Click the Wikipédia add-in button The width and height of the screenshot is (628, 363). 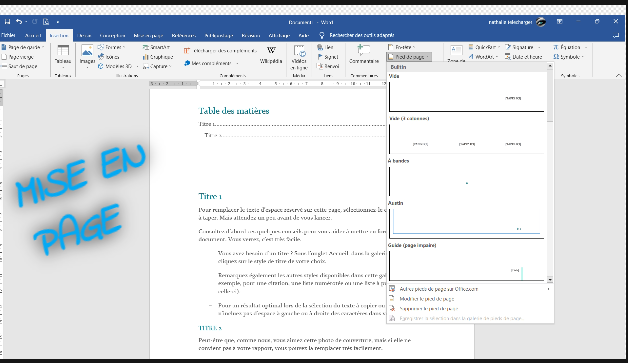point(271,55)
